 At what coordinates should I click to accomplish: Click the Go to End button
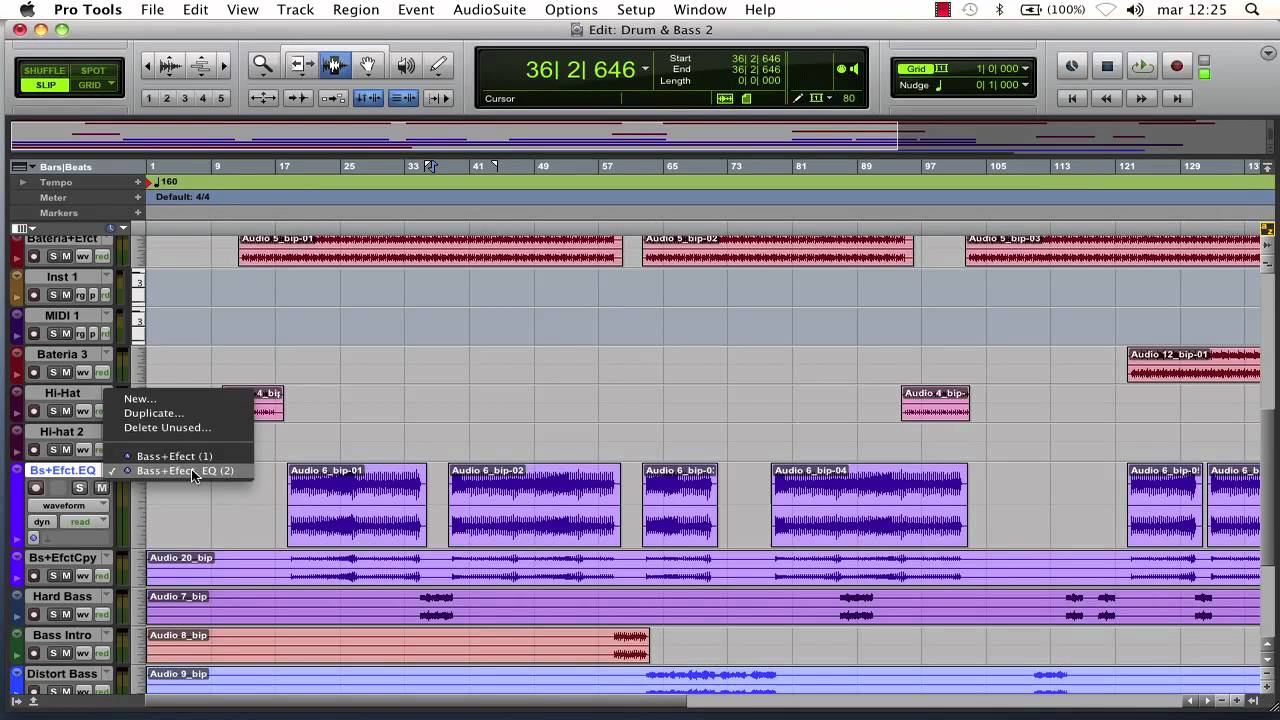point(1177,98)
